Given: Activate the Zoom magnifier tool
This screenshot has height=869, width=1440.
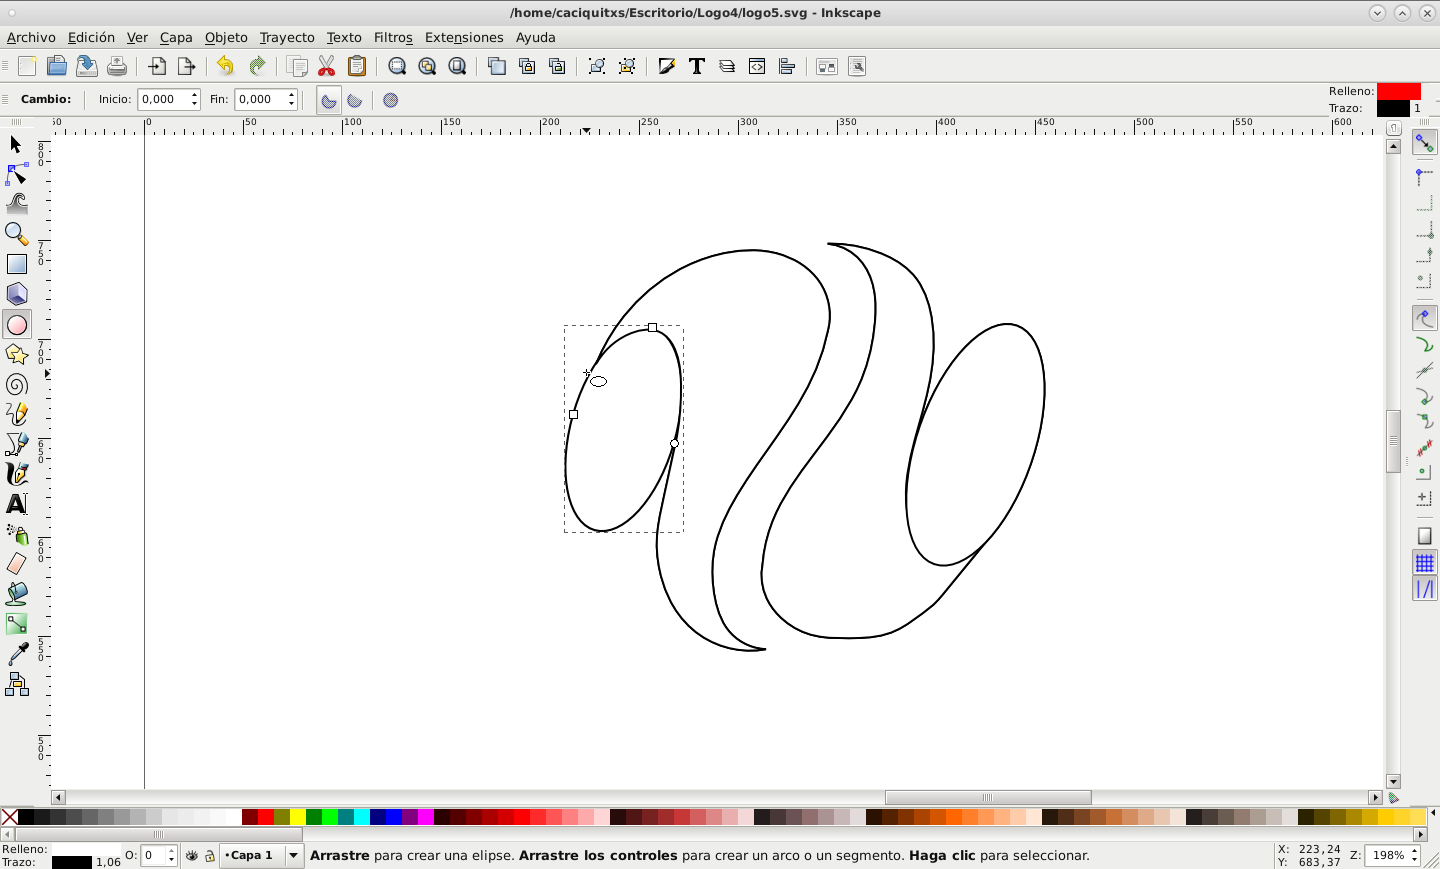Looking at the screenshot, I should click(x=16, y=235).
